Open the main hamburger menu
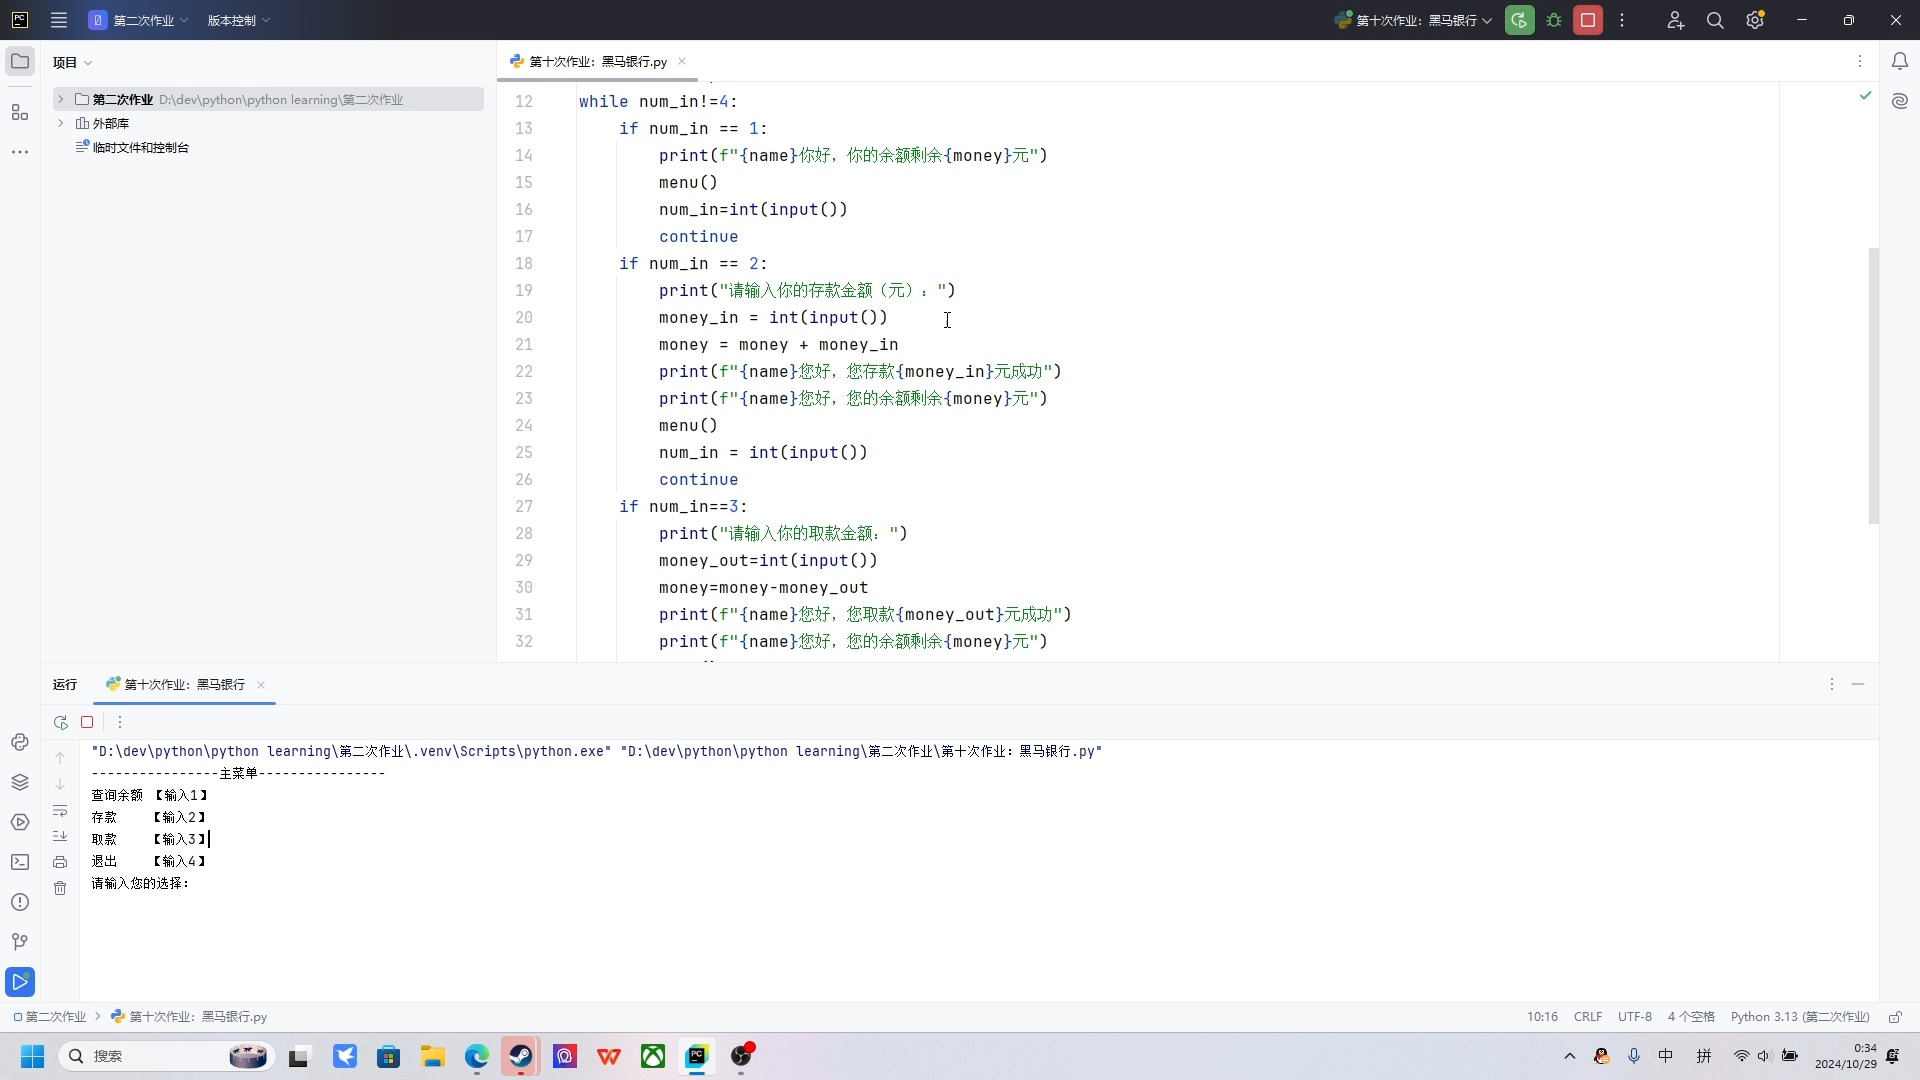The height and width of the screenshot is (1080, 1920). [59, 20]
